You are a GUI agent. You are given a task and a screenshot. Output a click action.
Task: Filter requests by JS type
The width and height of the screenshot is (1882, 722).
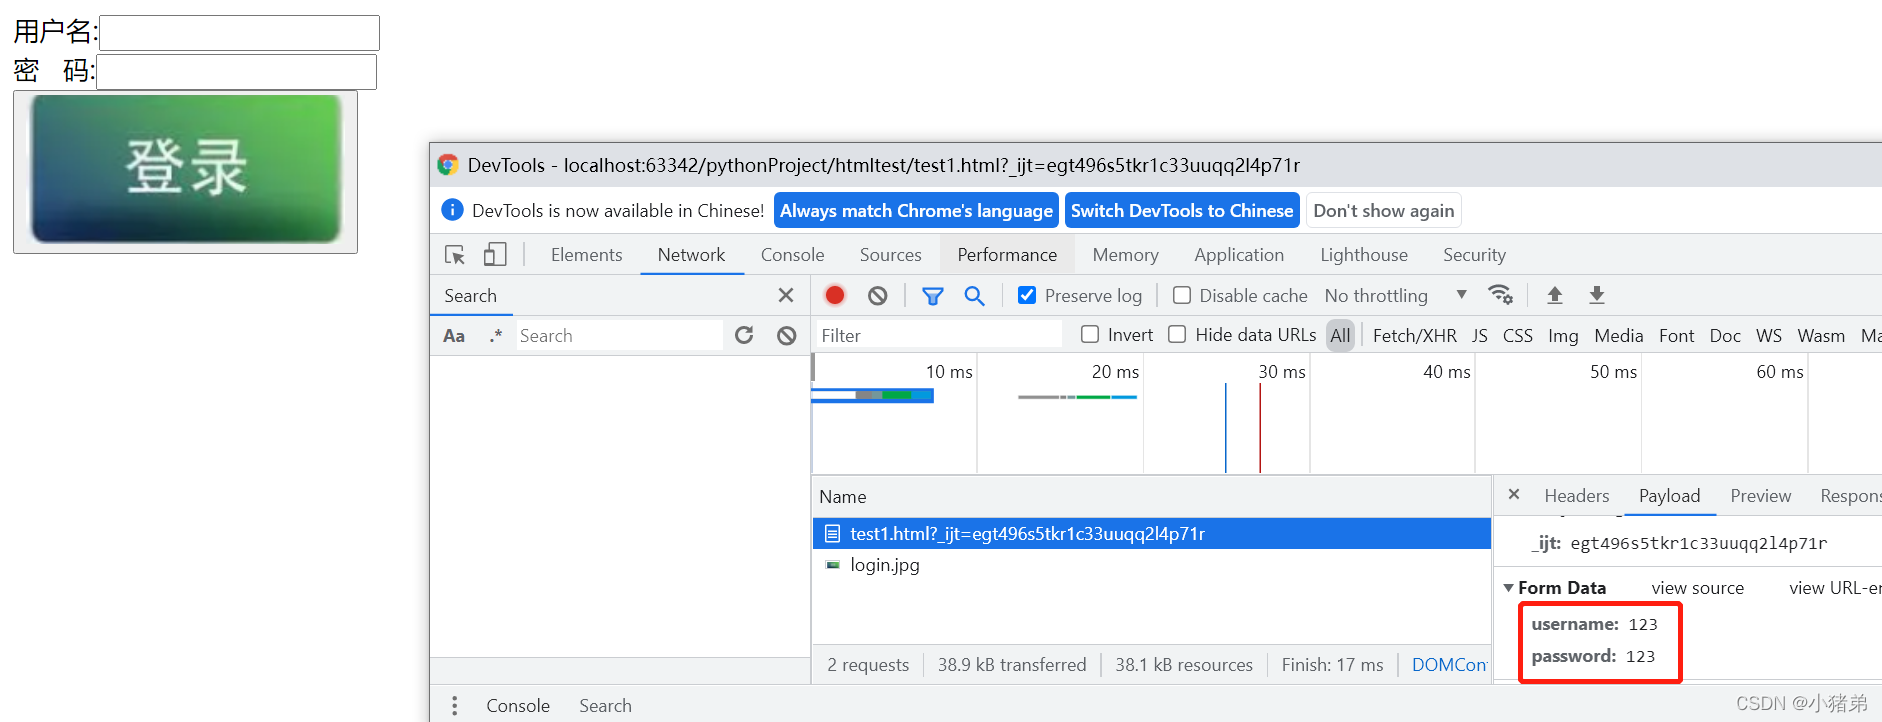(1479, 336)
